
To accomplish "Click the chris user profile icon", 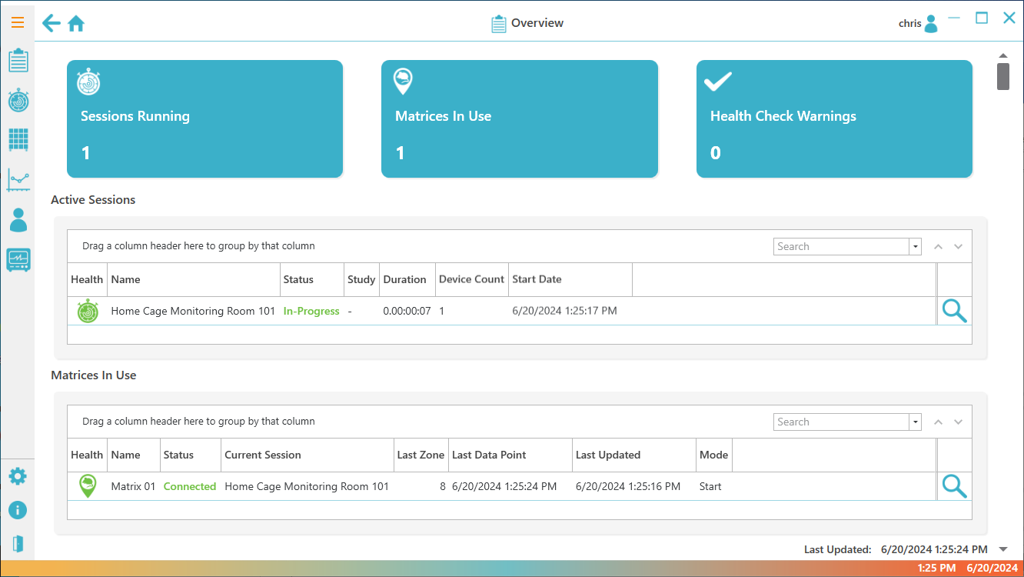I will pyautogui.click(x=931, y=23).
